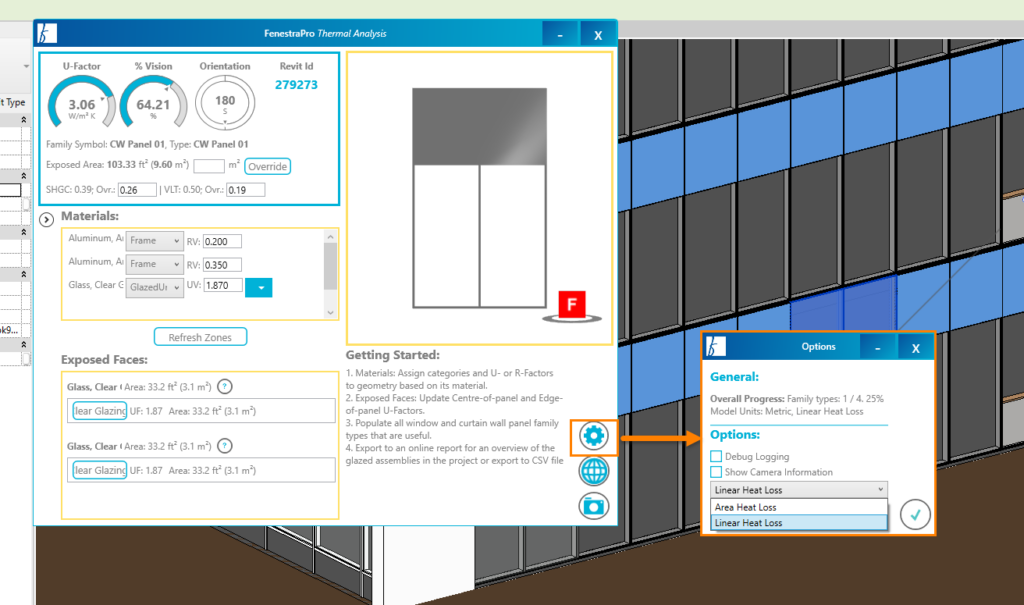Click the highlighted blue panel in 3D view
Screen dimensions: 1024x605
click(842, 307)
